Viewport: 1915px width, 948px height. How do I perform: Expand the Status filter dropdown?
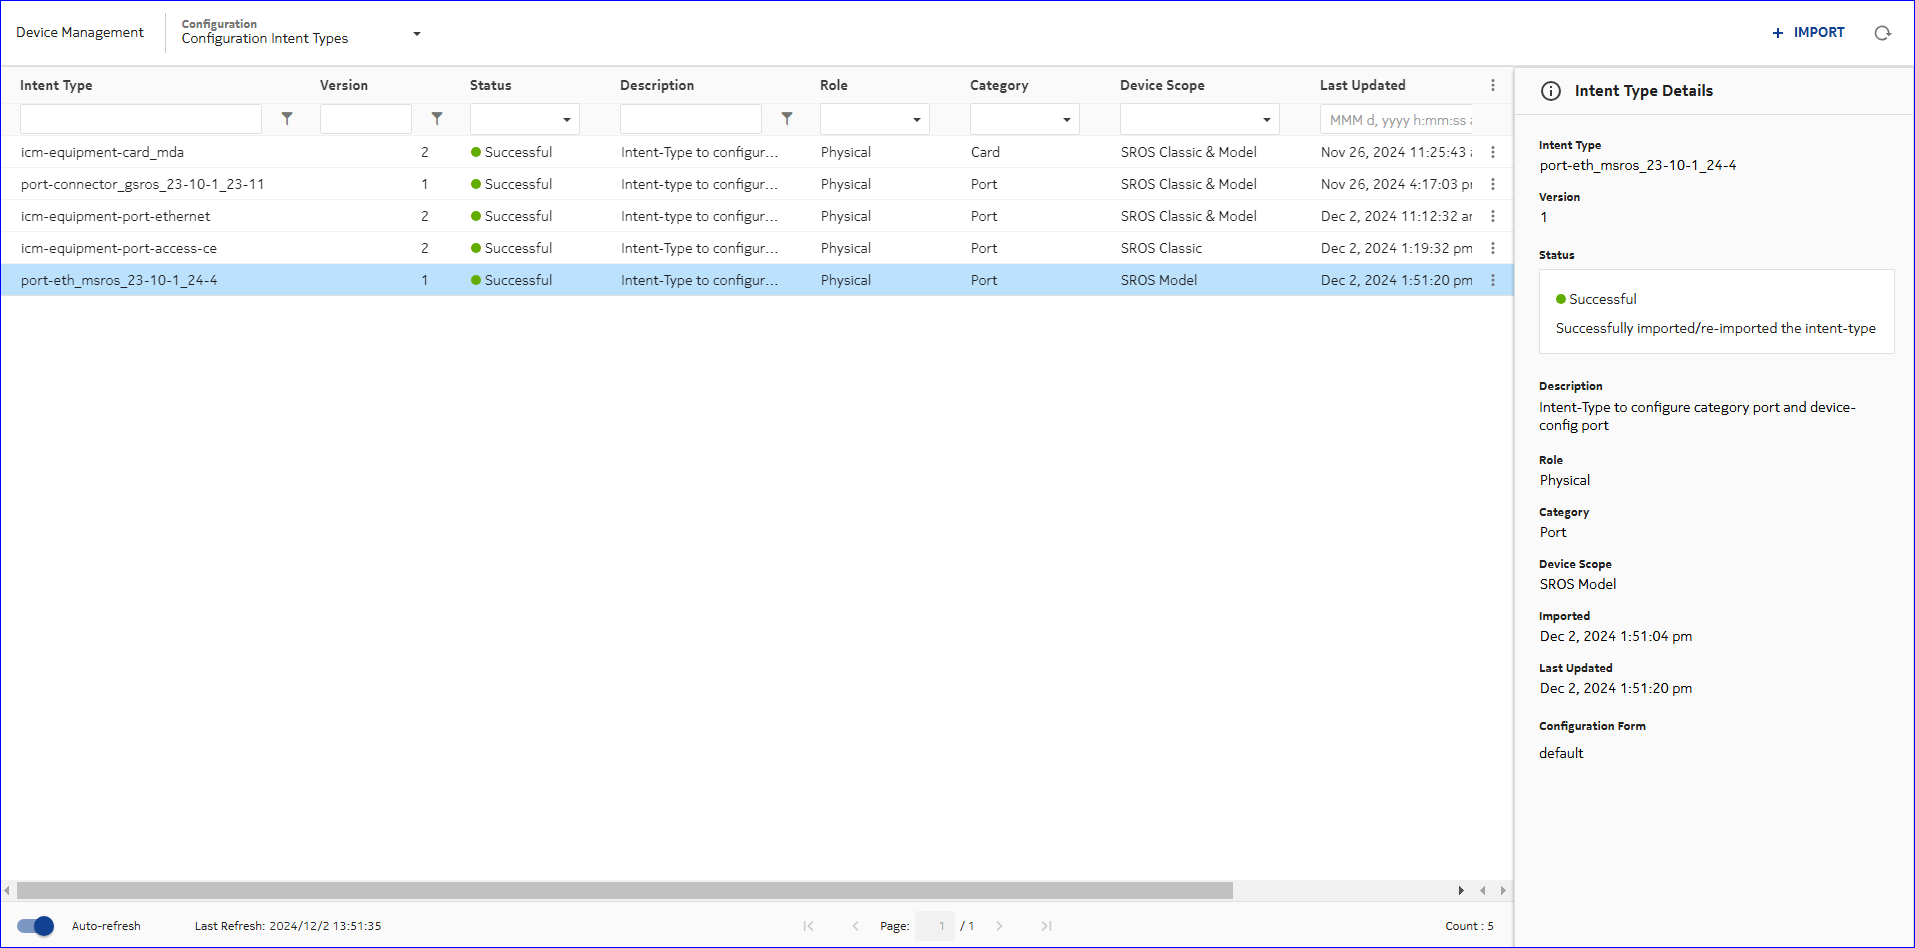tap(525, 119)
